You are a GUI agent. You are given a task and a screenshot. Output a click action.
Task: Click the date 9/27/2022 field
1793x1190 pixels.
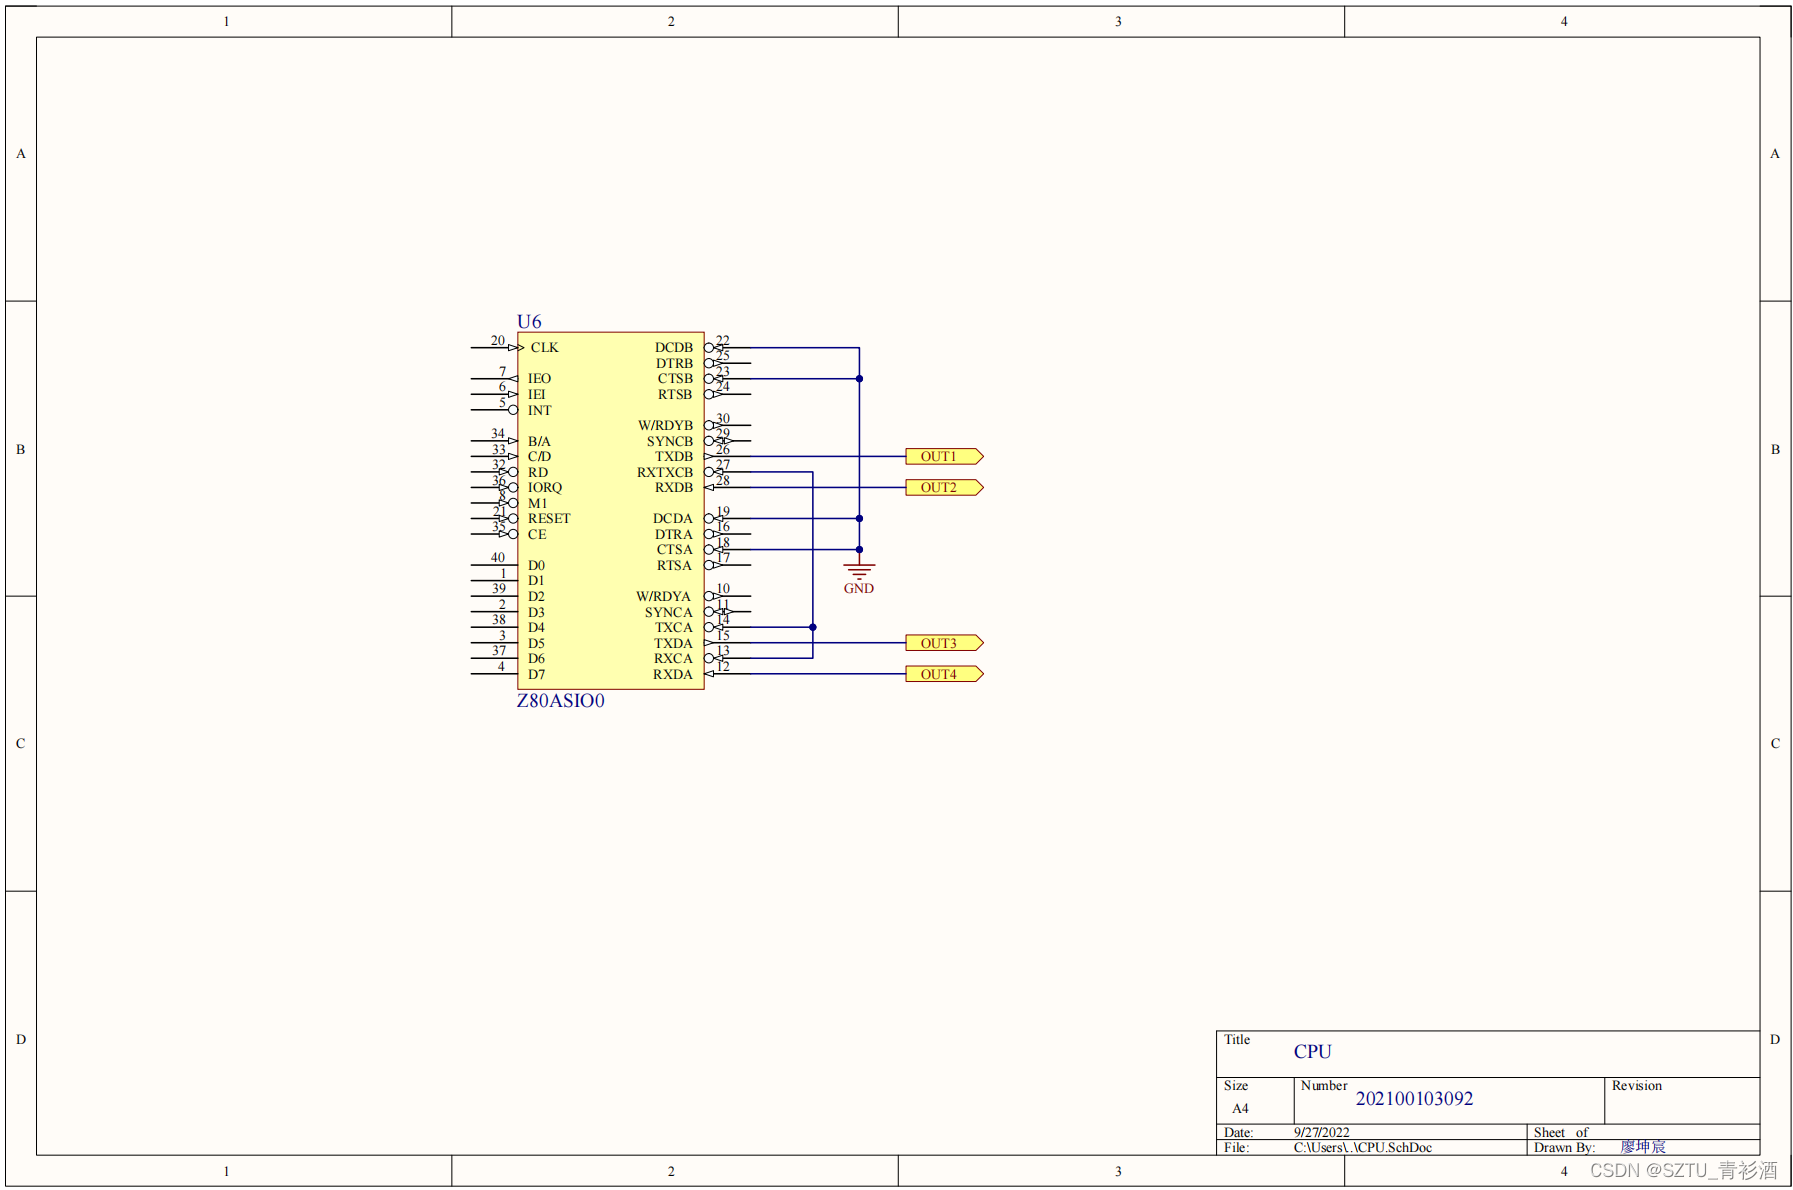coord(1321,1132)
